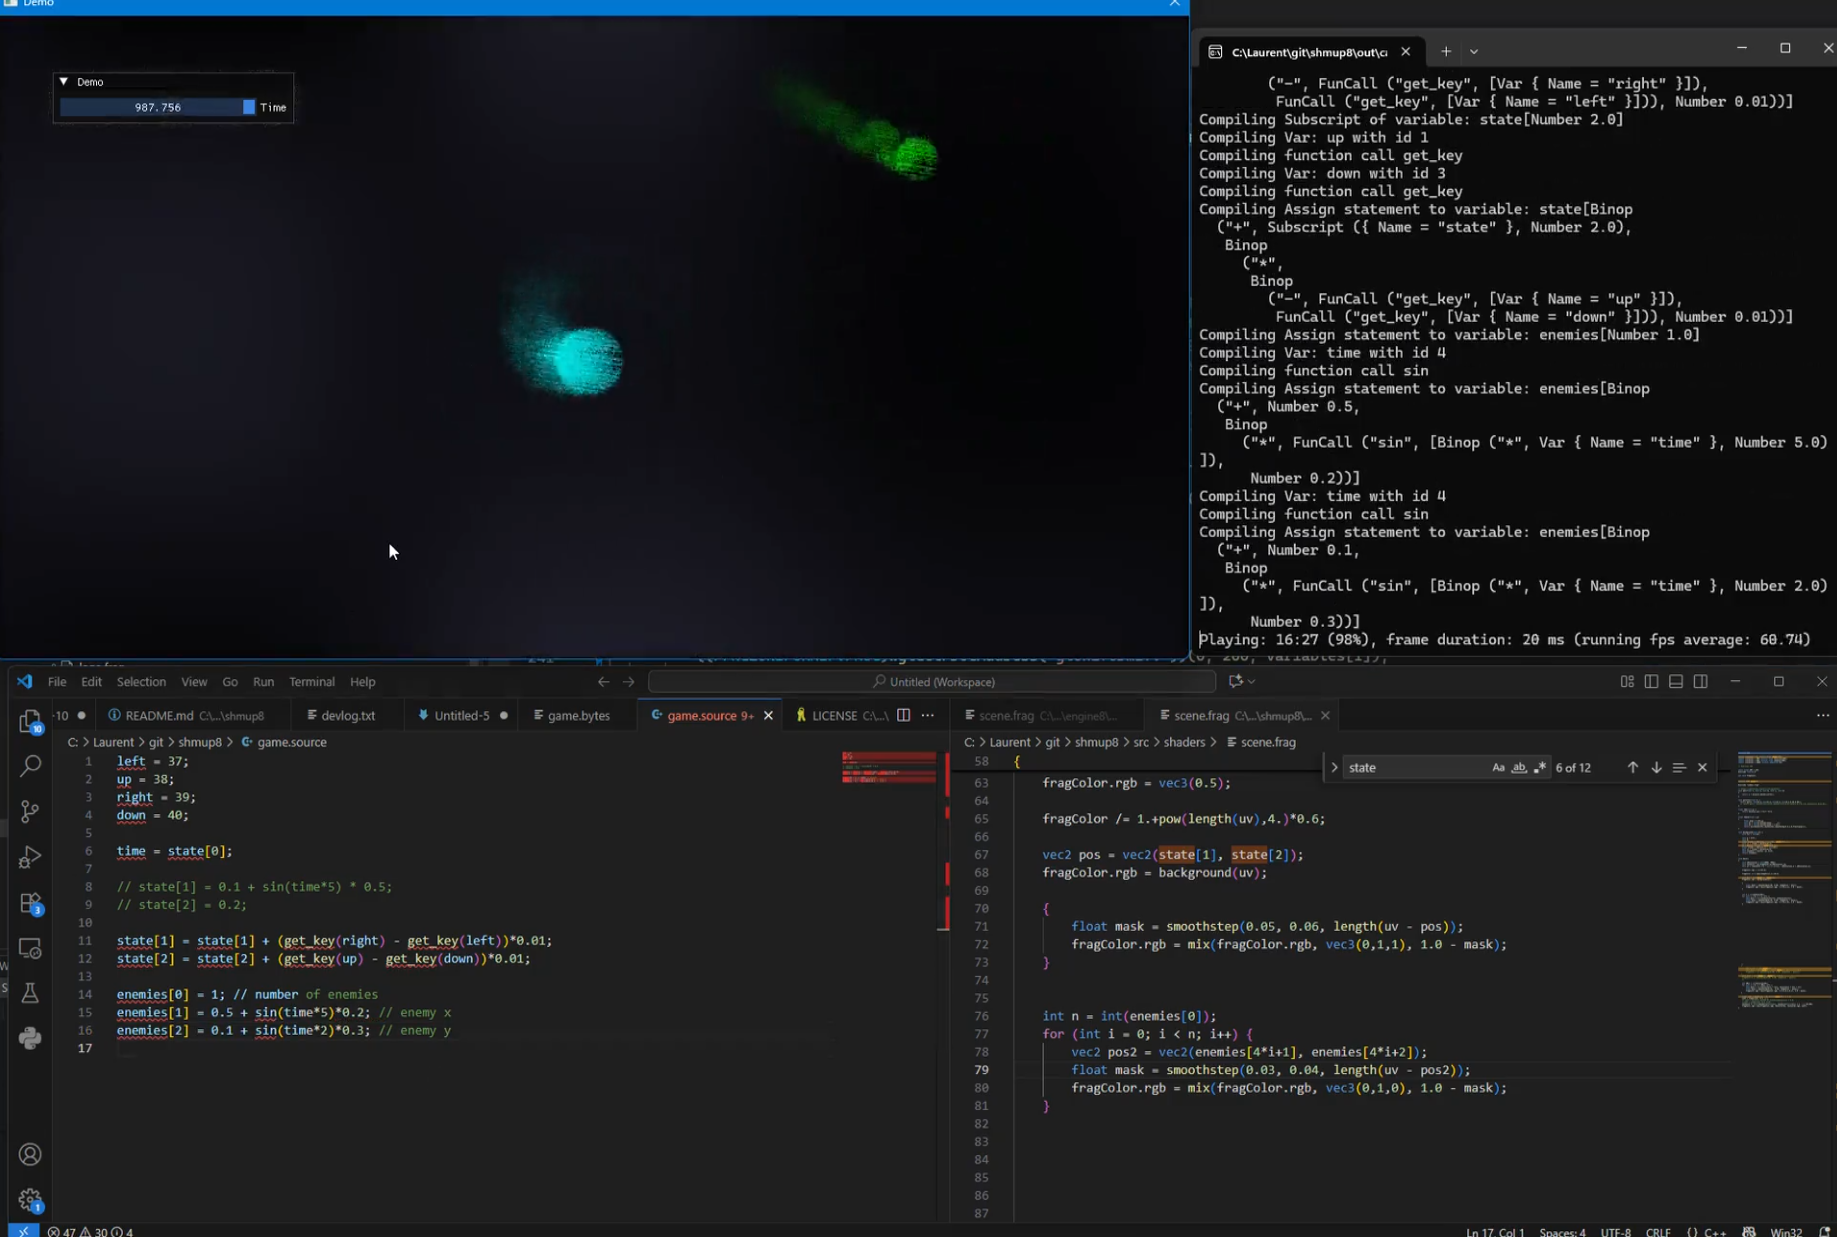Toggle match case in the find widget
Screen dimensions: 1837x1237
(1498, 767)
